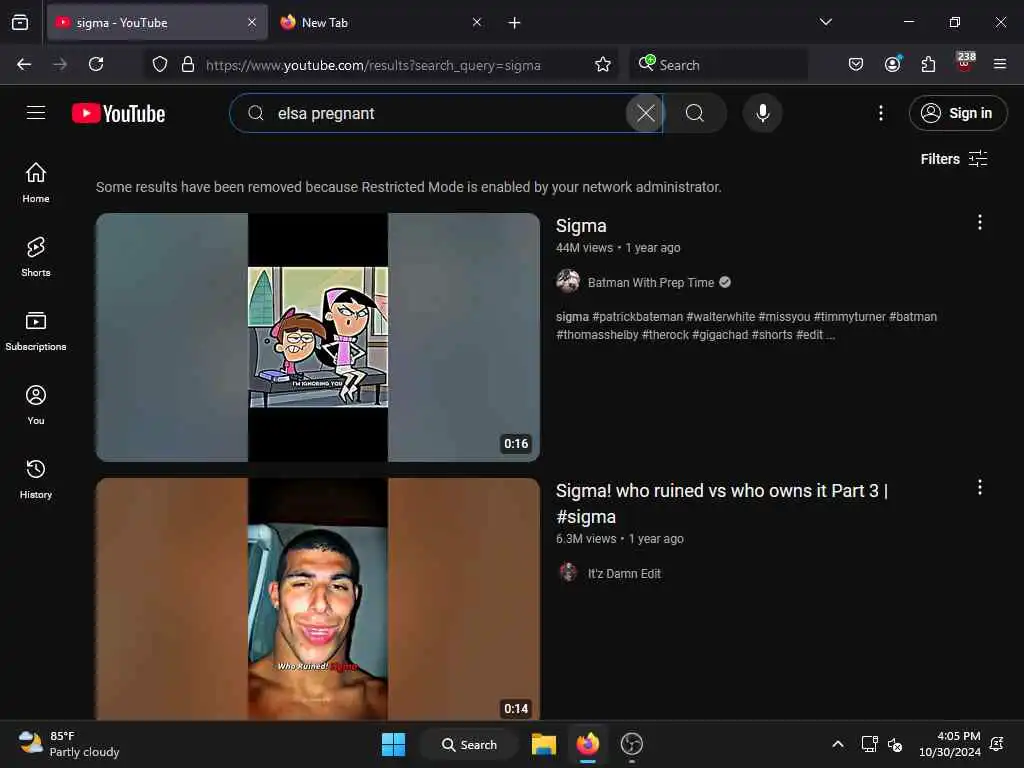Start voice search with the microphone

tap(762, 113)
